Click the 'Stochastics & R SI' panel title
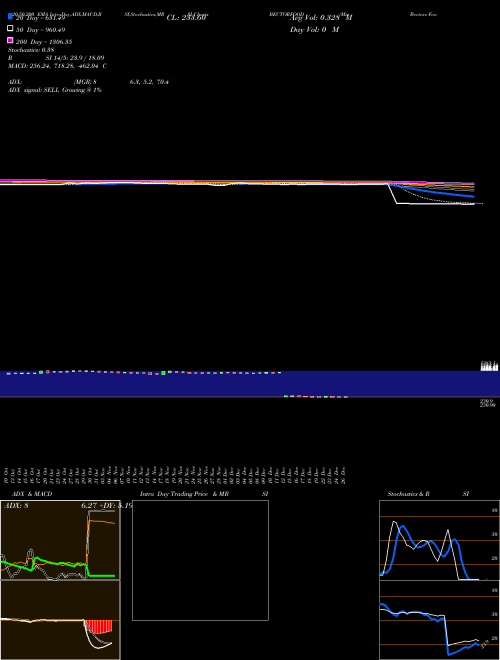500x660 pixels. 428,494
